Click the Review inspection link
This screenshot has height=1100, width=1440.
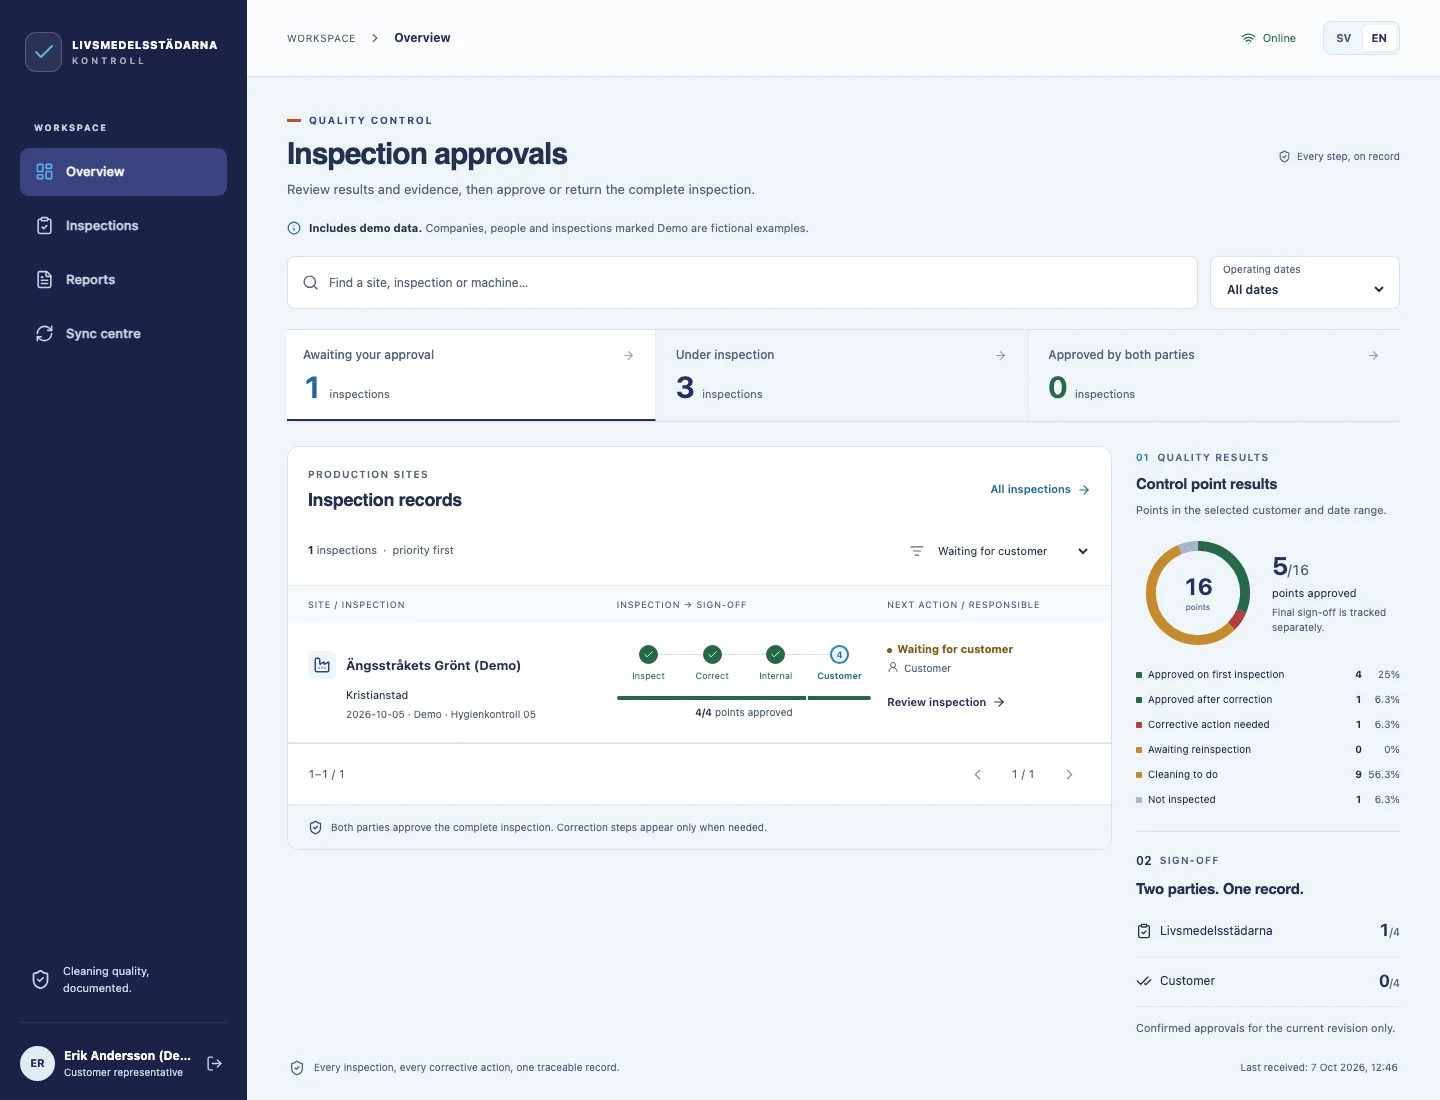(x=946, y=702)
